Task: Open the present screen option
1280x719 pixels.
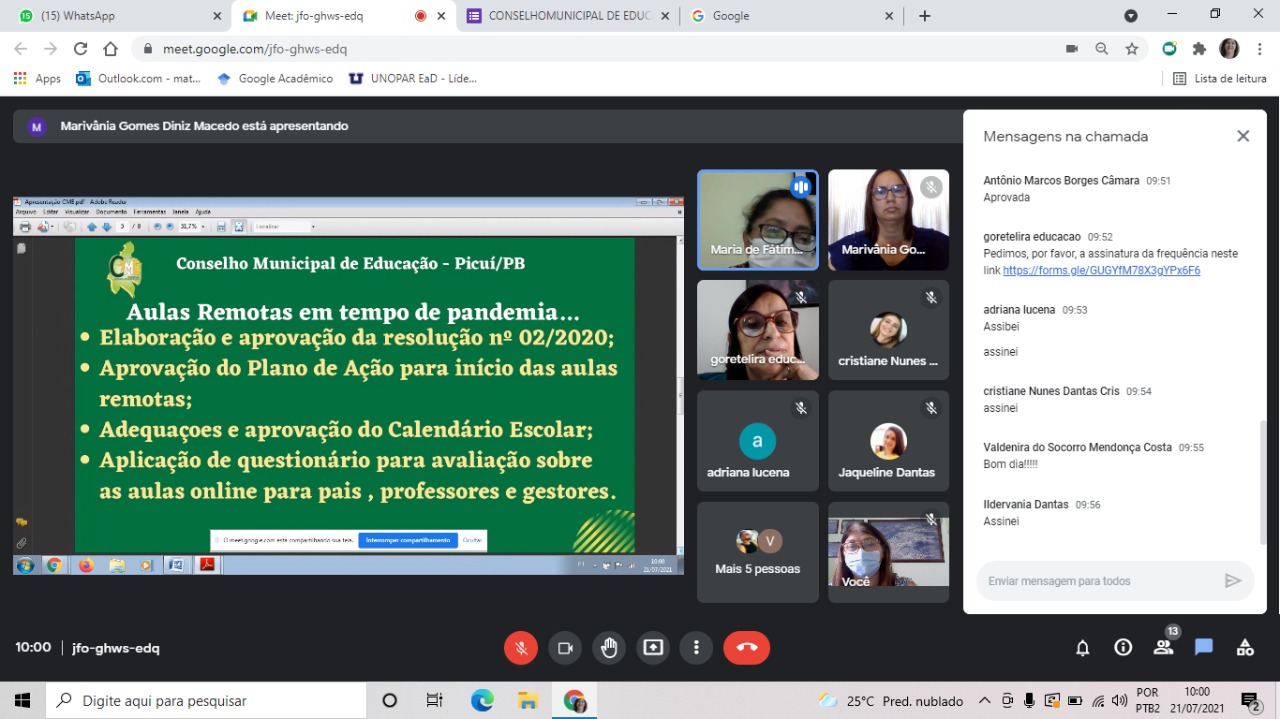Action: [653, 648]
